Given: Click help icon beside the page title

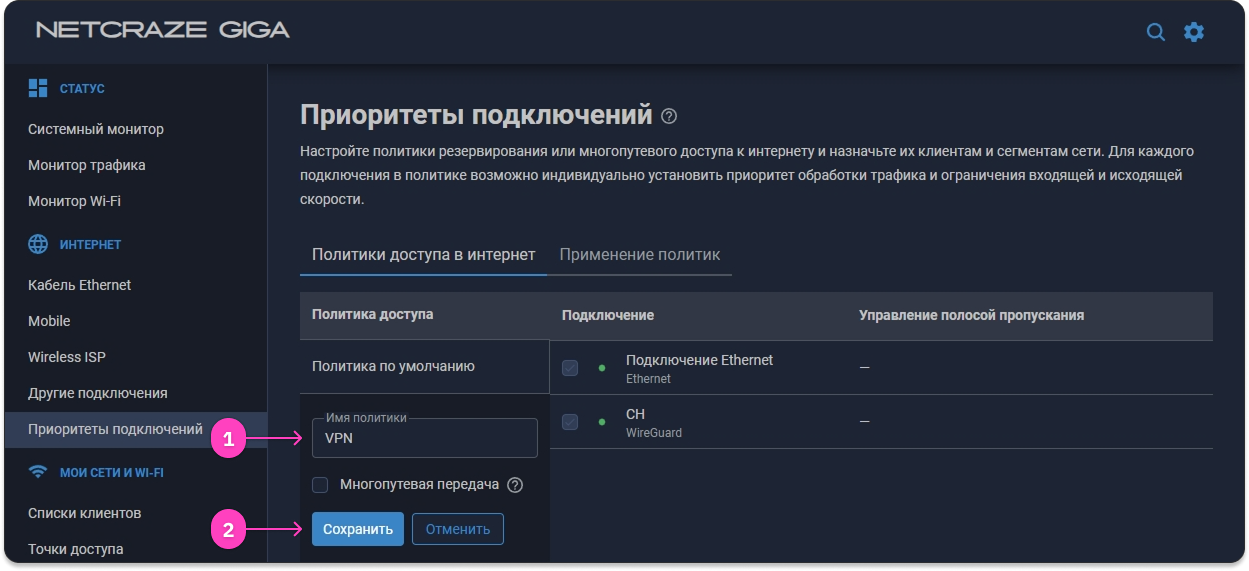Looking at the screenshot, I should point(669,116).
